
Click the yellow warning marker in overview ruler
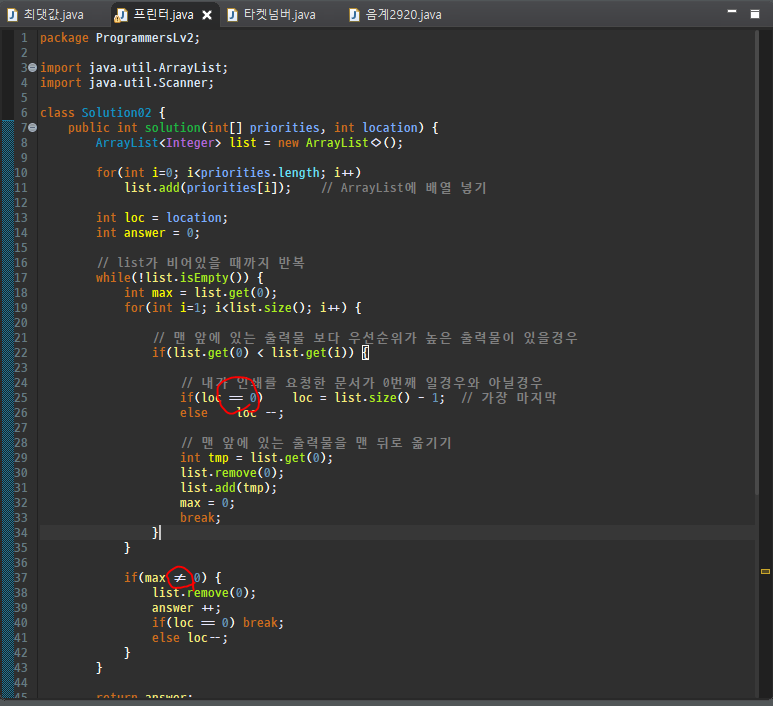point(765,571)
